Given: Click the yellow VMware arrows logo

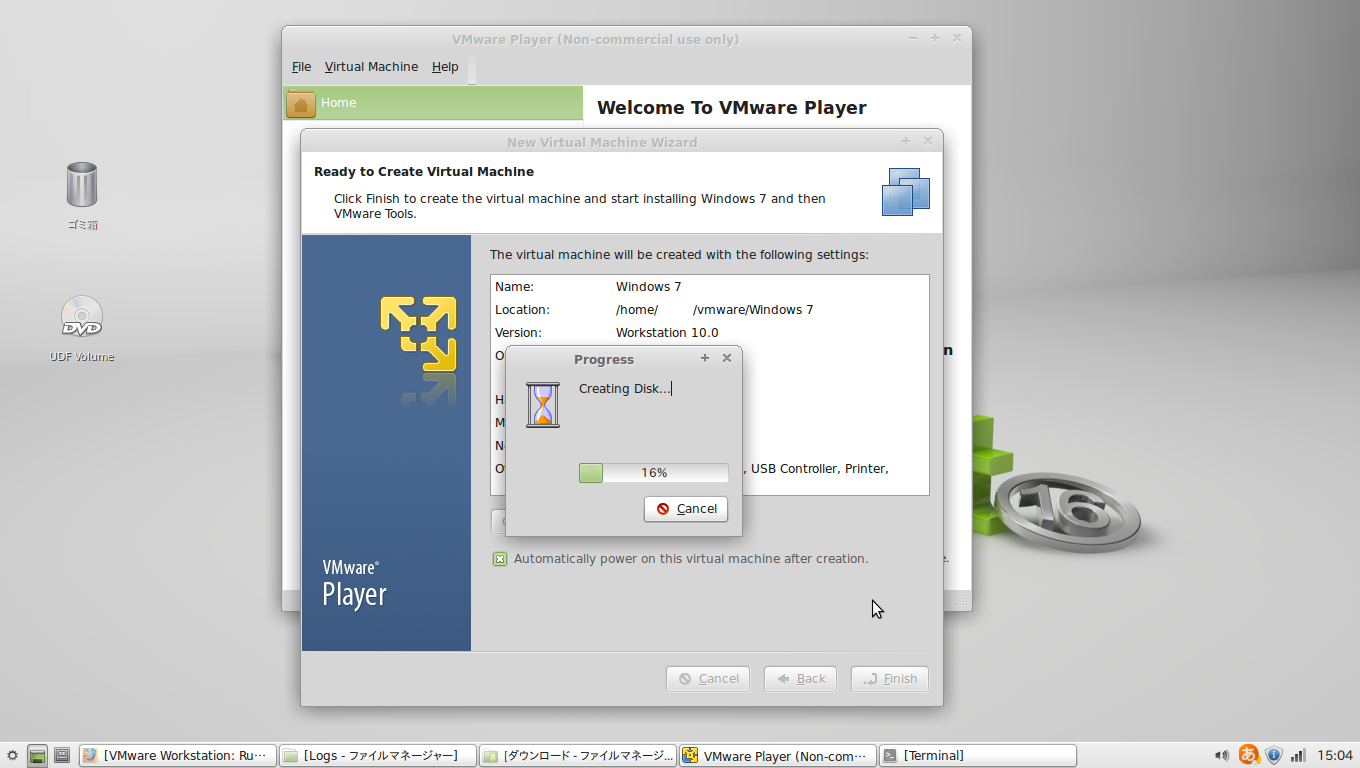Looking at the screenshot, I should point(418,333).
